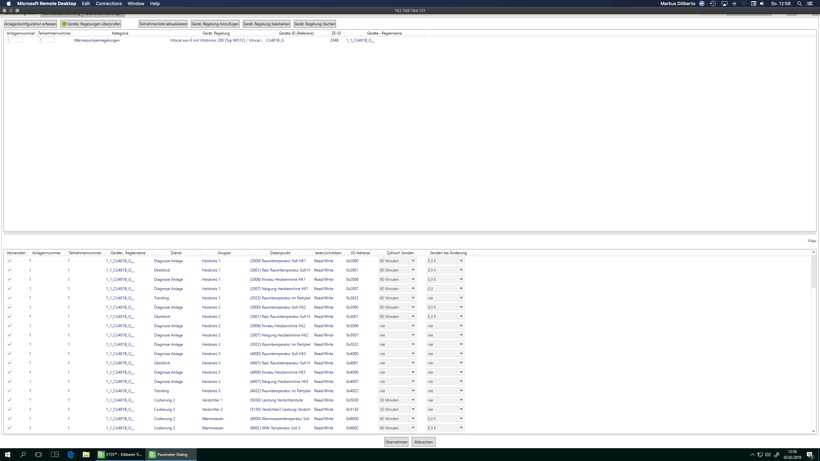Click the Datenpunkt column header

280,253
